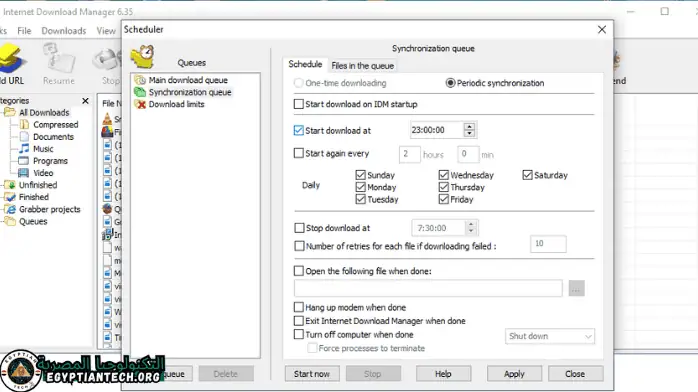Click the Stop toolbar icon in IDM
The image size is (698, 392).
(x=108, y=60)
